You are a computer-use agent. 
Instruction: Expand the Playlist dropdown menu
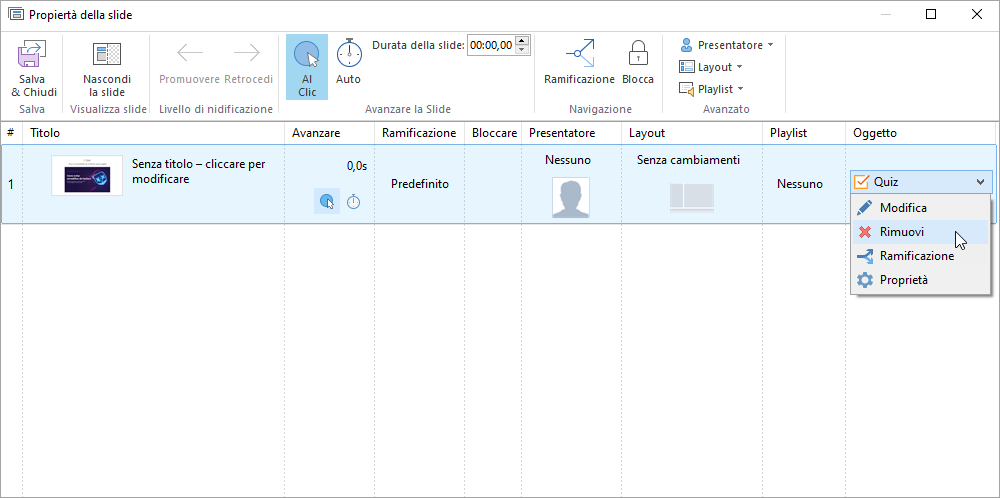point(711,89)
